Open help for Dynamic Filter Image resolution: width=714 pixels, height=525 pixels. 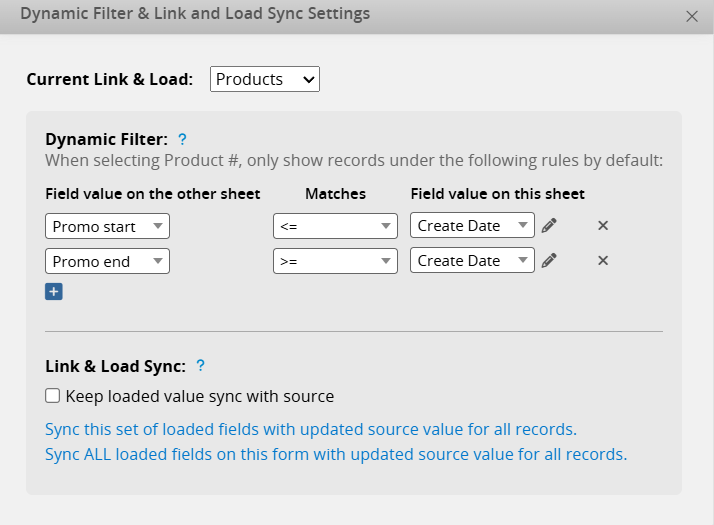tap(182, 140)
